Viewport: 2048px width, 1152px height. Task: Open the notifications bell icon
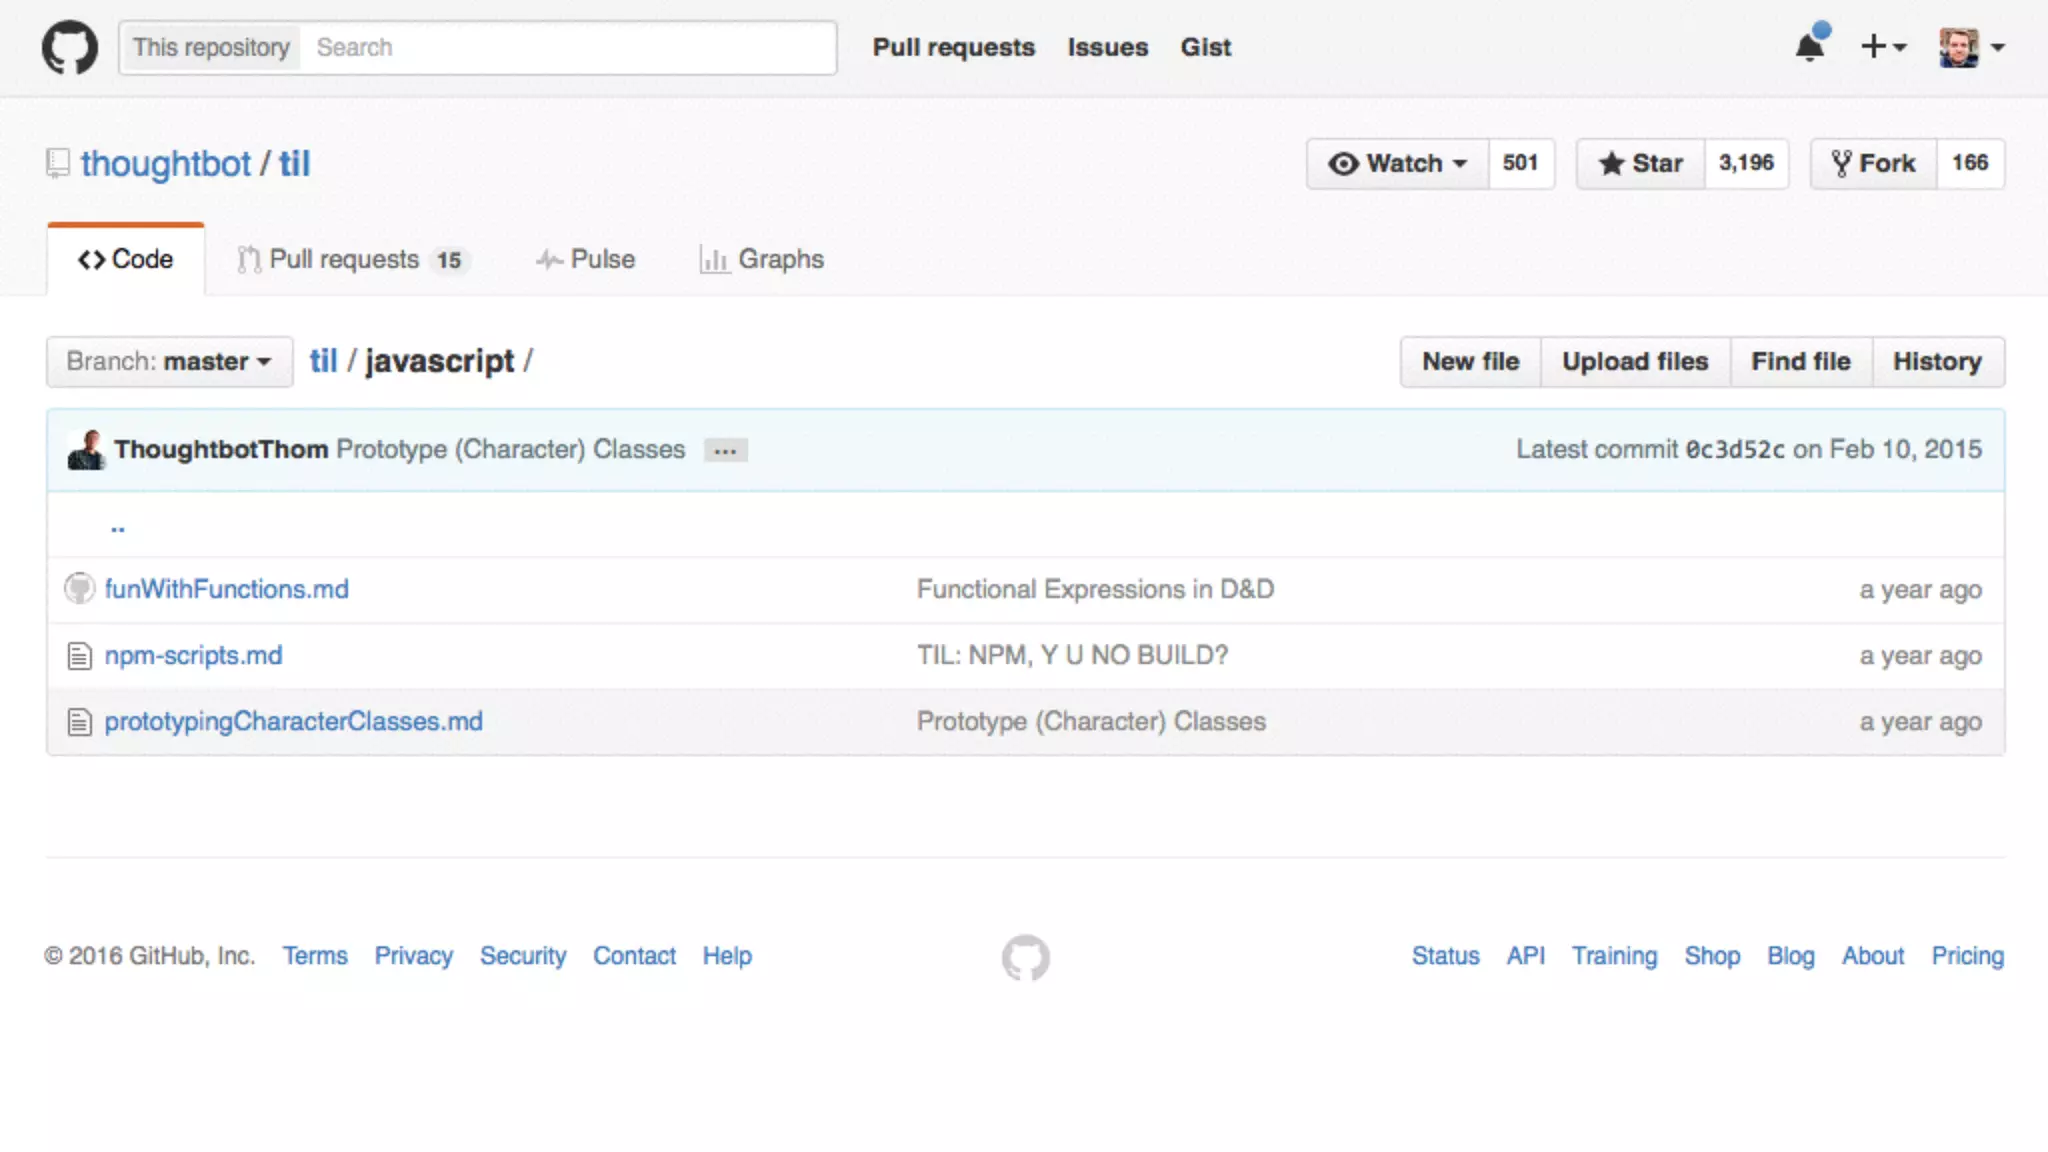click(x=1810, y=46)
